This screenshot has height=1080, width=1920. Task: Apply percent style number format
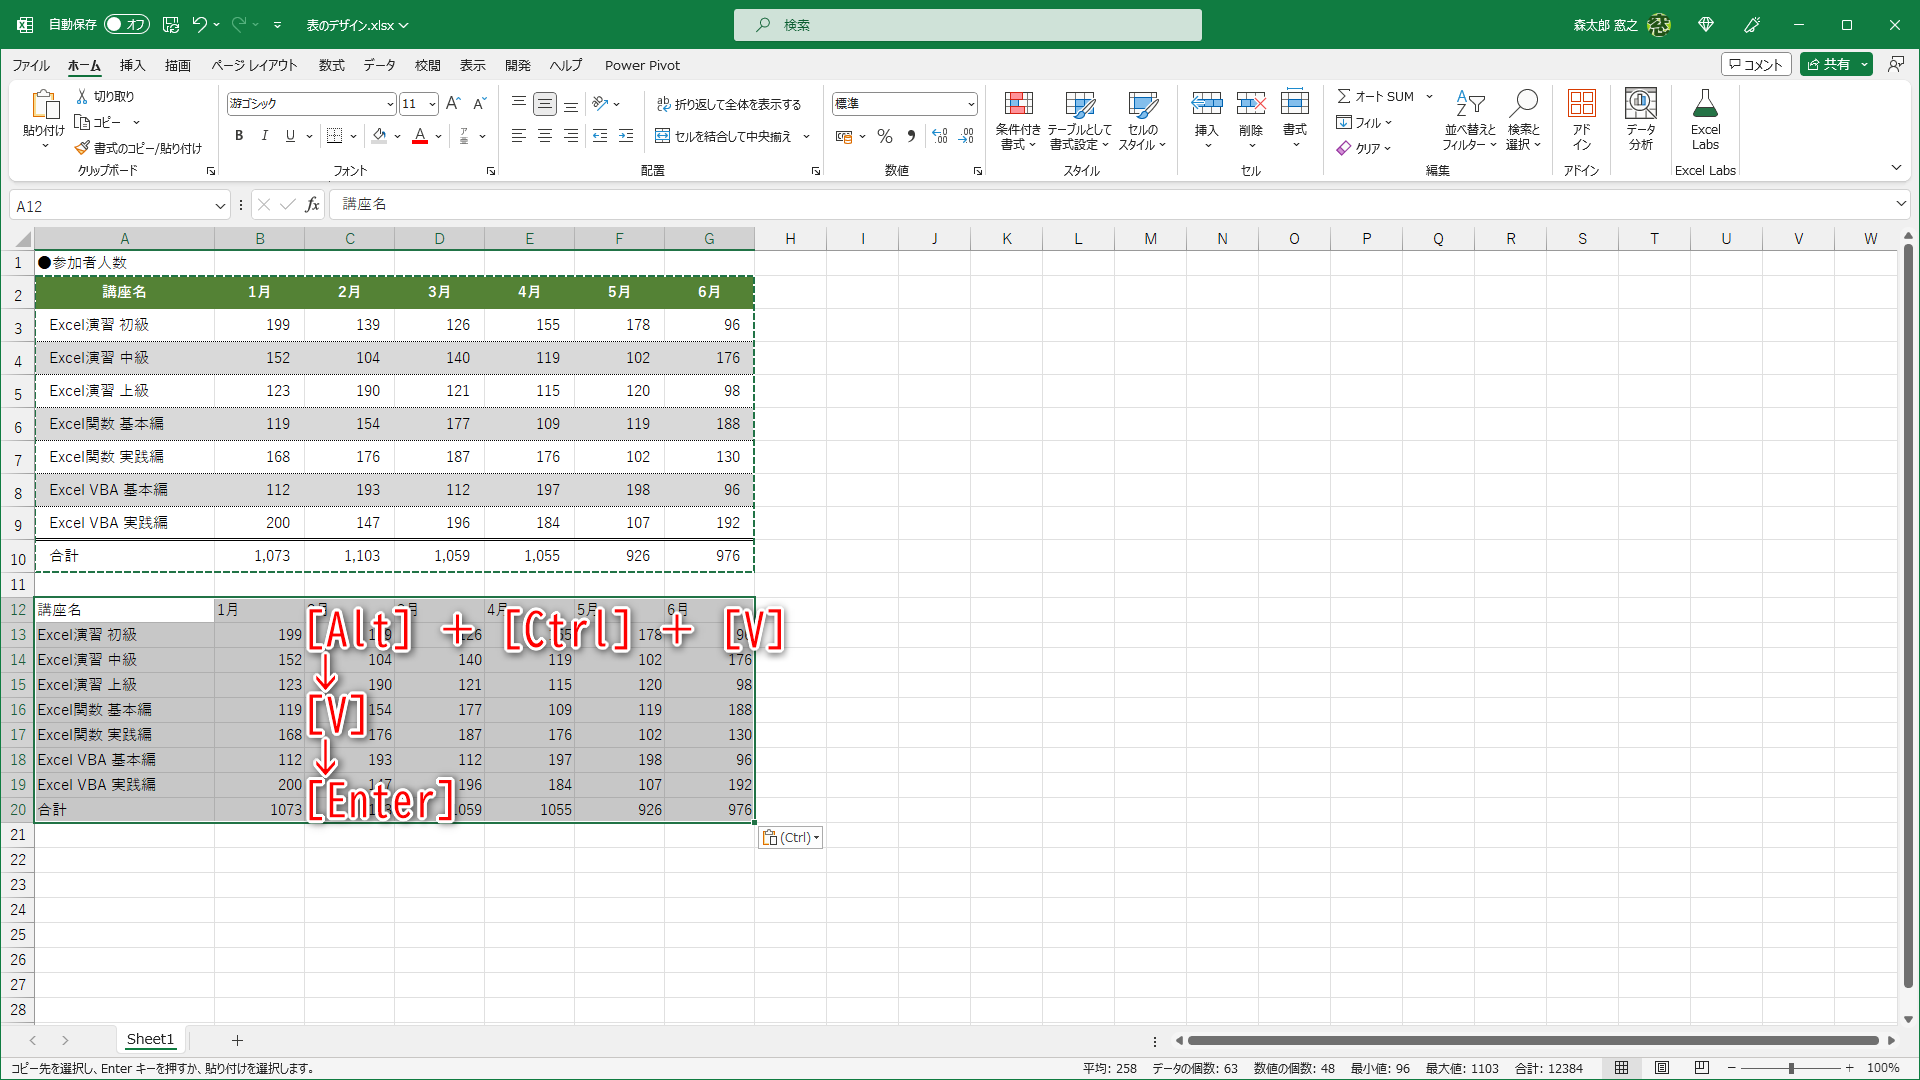click(x=884, y=136)
